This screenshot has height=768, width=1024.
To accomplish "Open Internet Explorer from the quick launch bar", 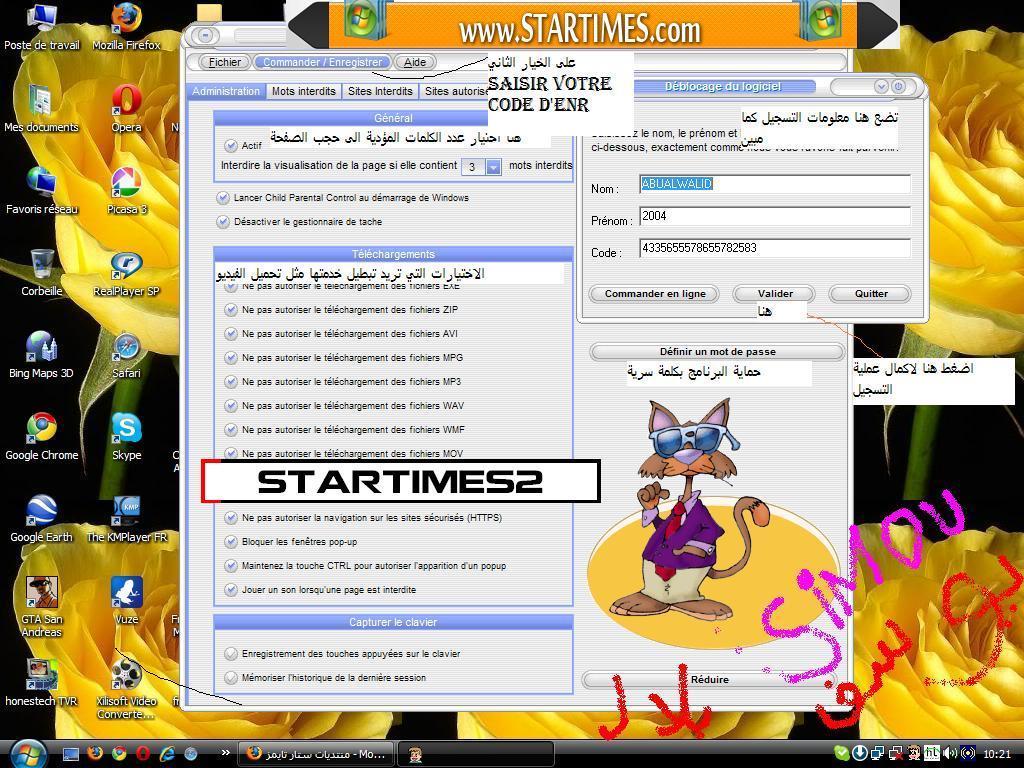I will 167,754.
